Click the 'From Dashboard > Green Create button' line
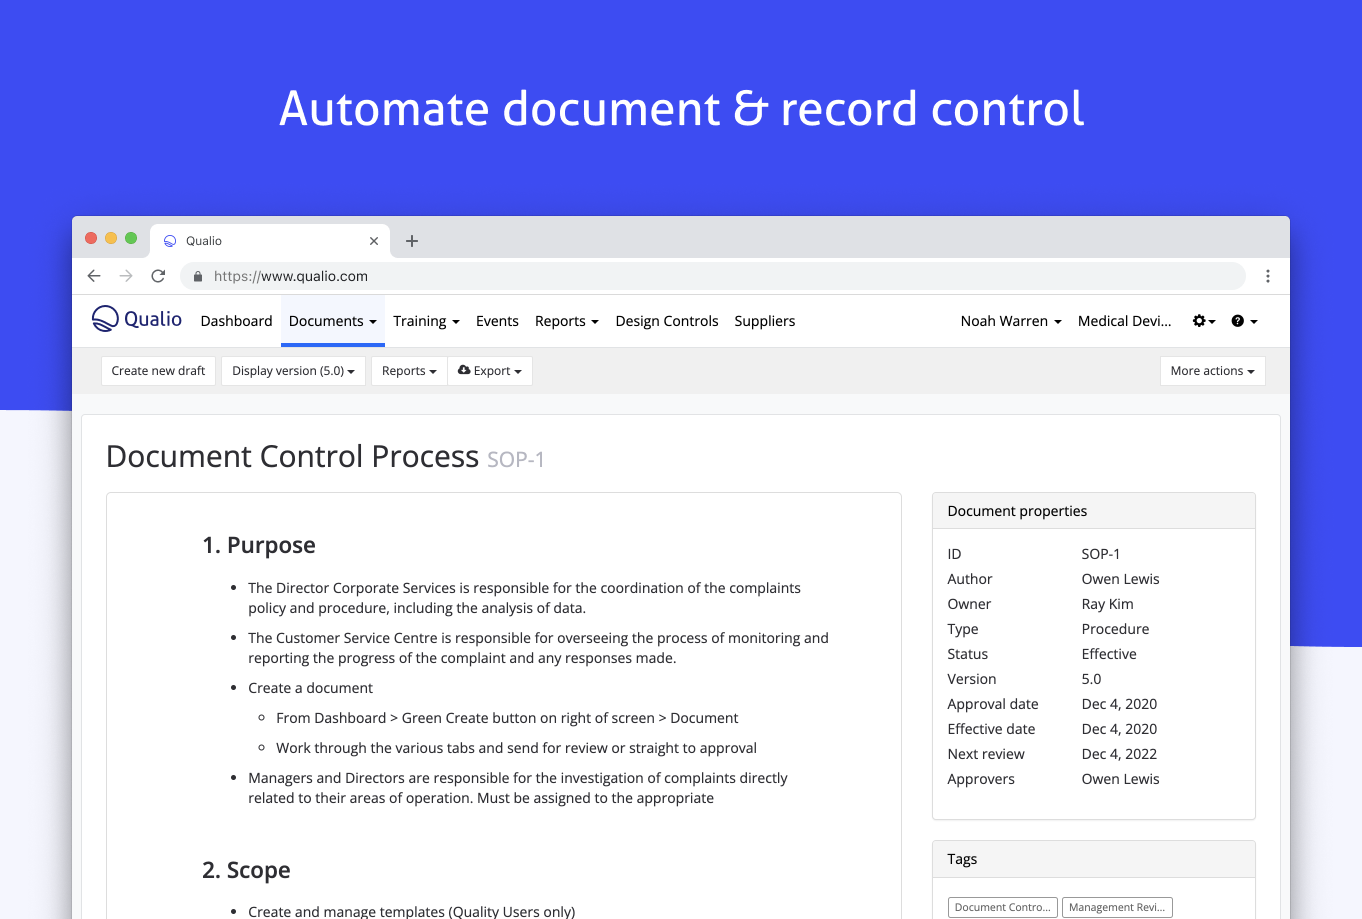The width and height of the screenshot is (1362, 919). [507, 718]
